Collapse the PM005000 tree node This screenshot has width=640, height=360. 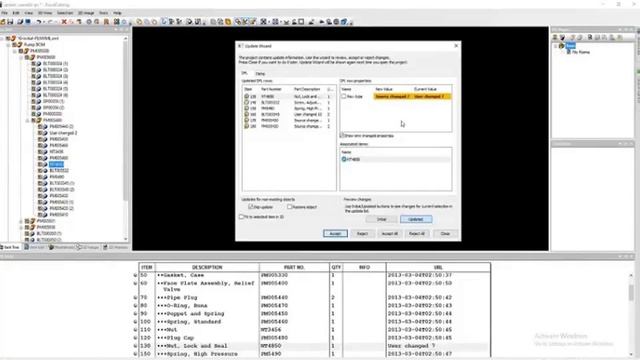(15, 51)
